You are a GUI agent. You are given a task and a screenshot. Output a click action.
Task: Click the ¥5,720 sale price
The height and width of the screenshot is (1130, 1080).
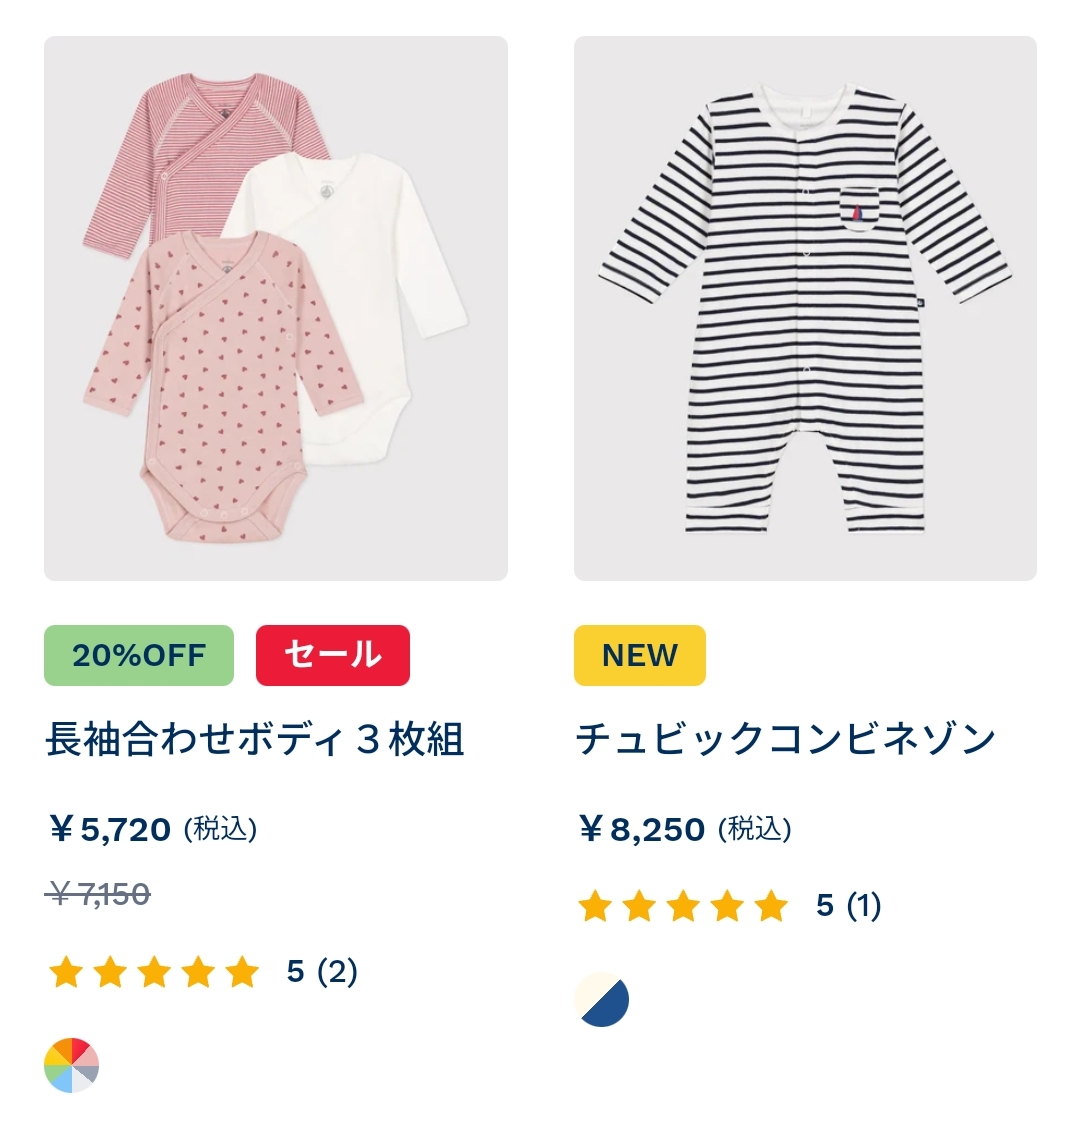click(x=110, y=829)
